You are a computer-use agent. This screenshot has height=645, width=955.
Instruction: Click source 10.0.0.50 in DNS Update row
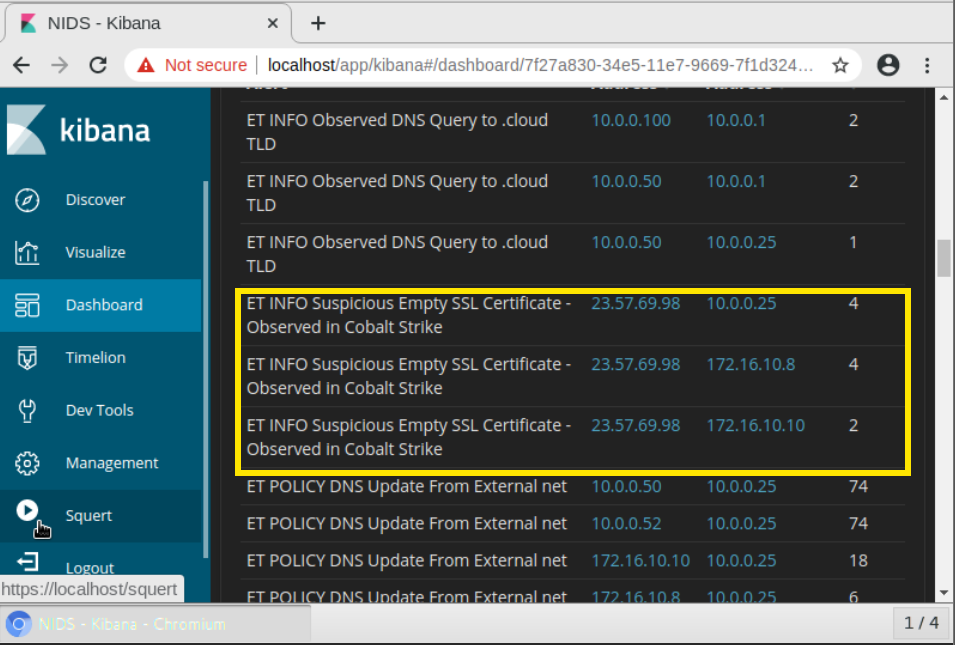(x=626, y=487)
